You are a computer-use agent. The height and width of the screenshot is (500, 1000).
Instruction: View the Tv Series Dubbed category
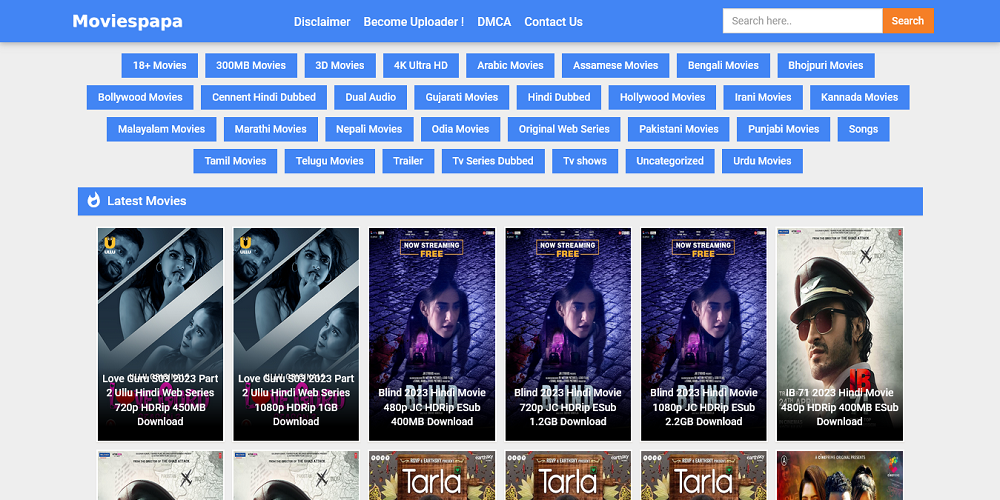(x=493, y=161)
